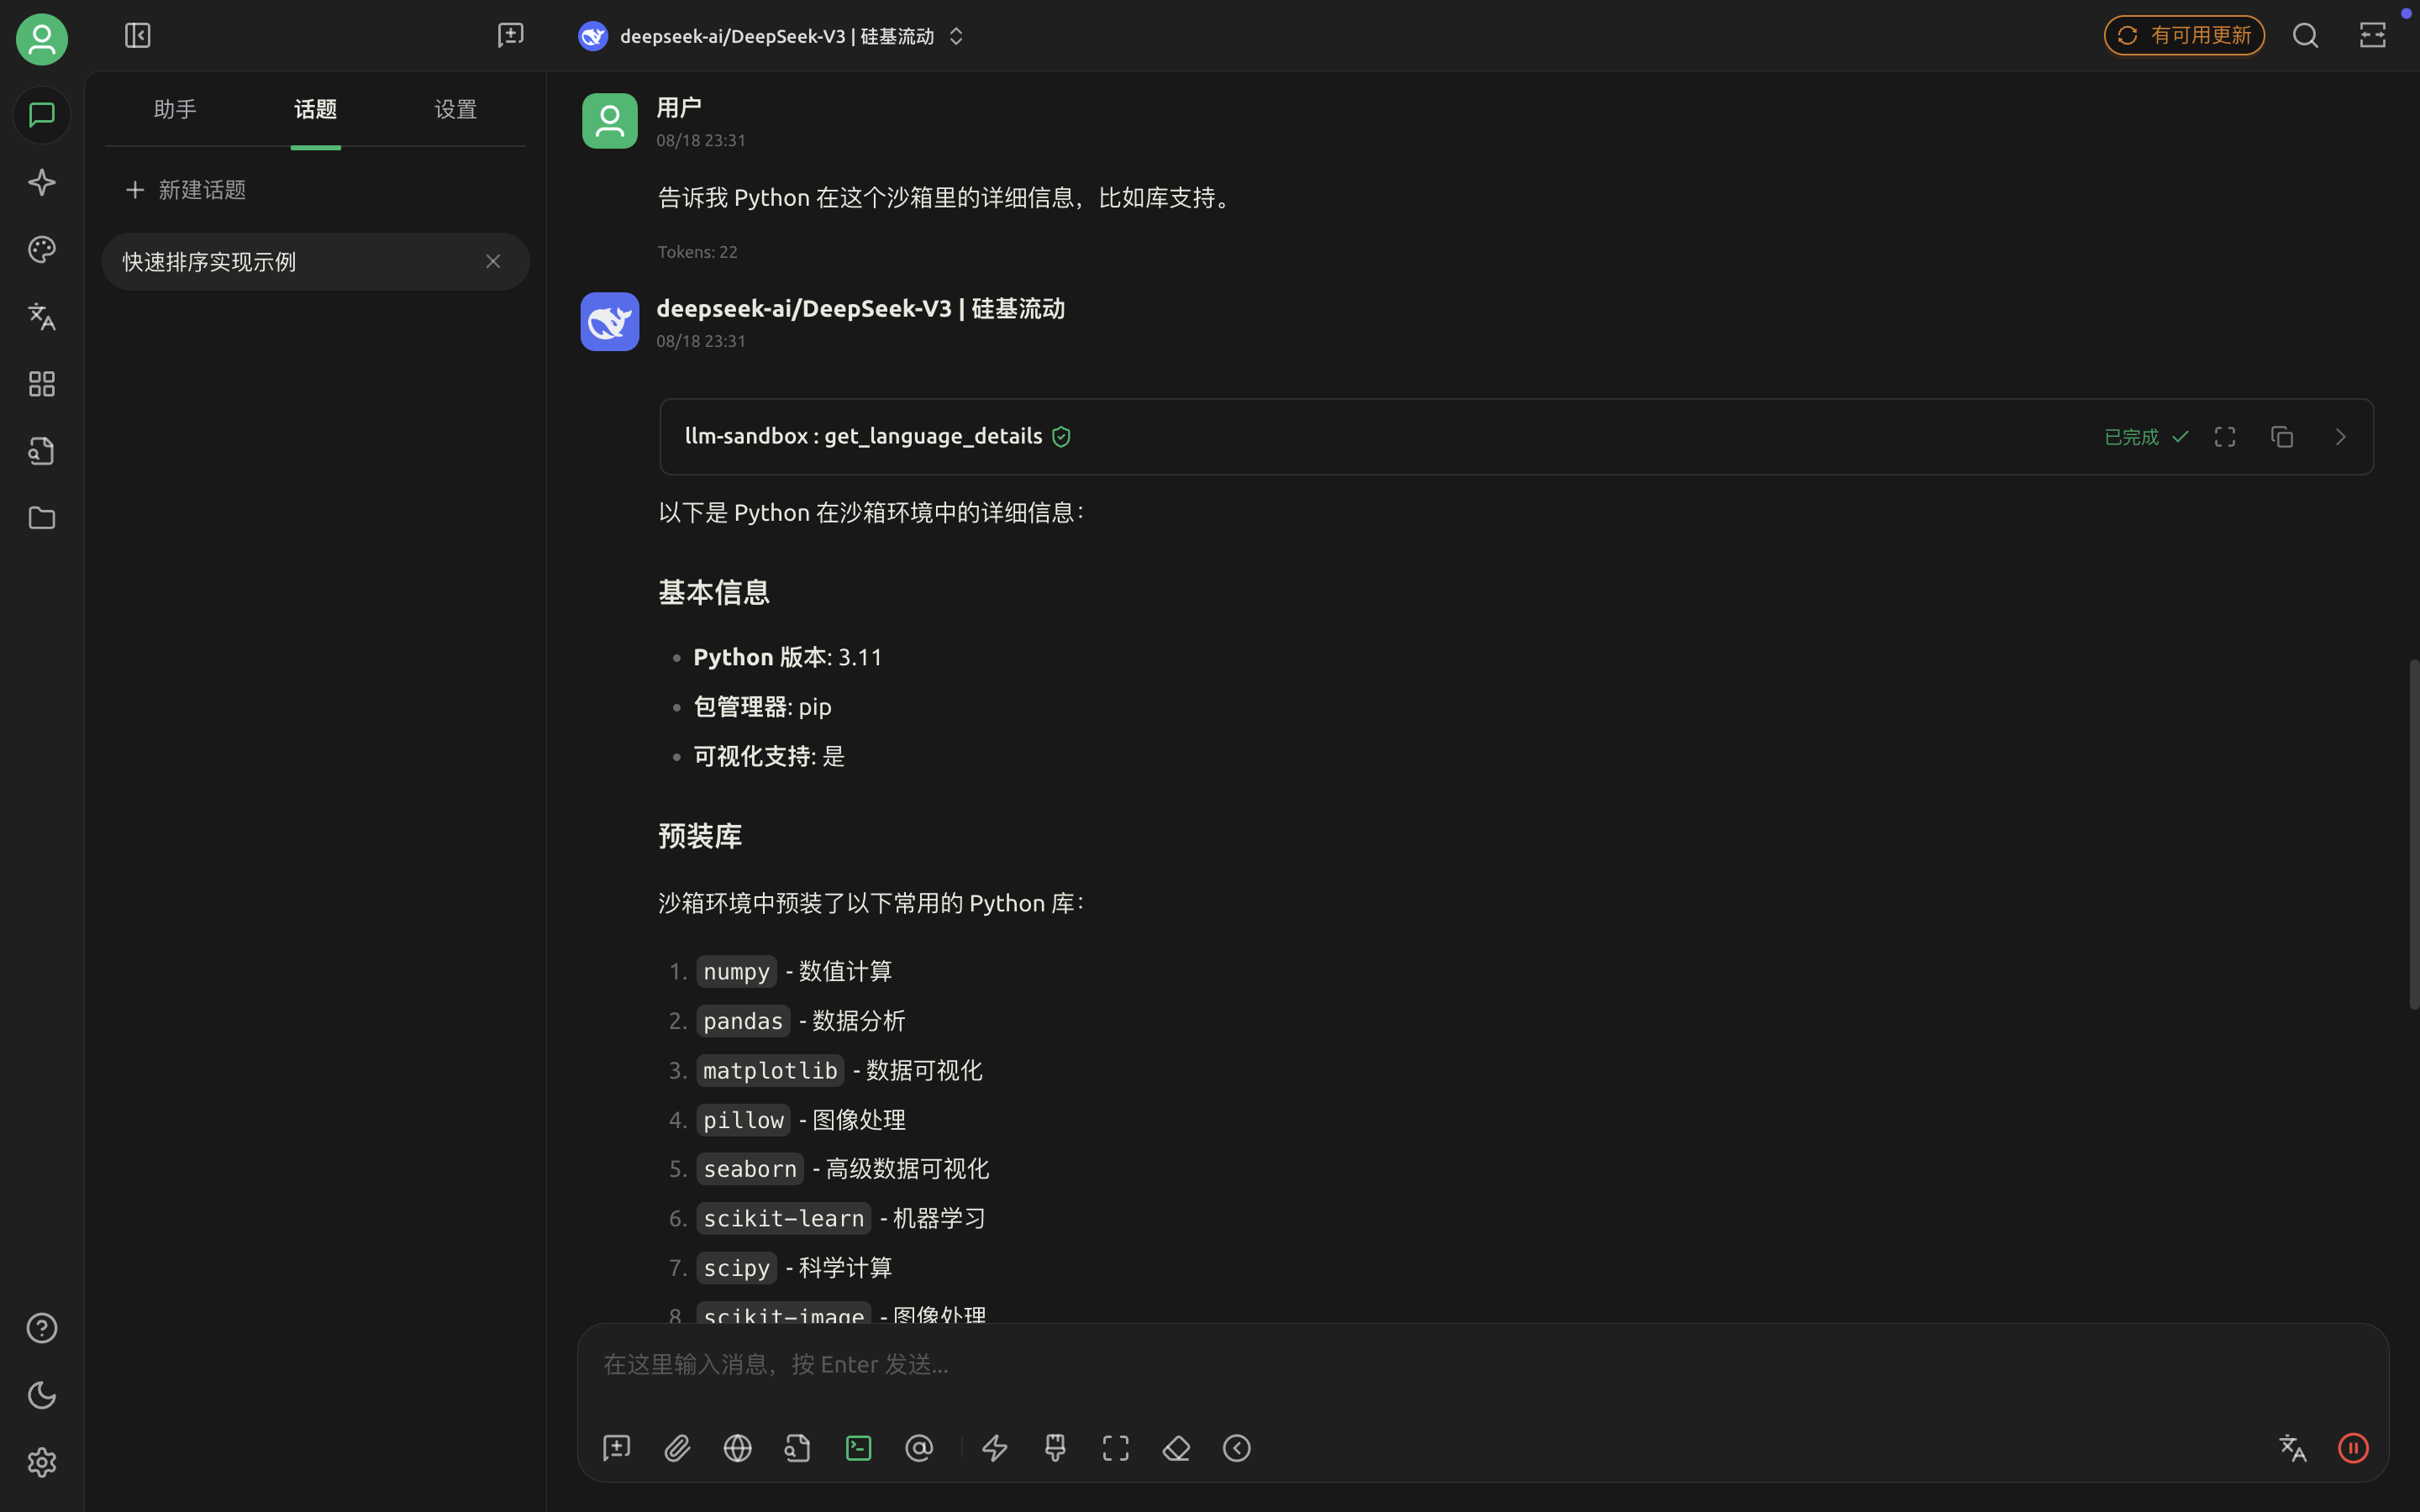
Task: Open the translate page in the sidebar
Action: pyautogui.click(x=41, y=317)
